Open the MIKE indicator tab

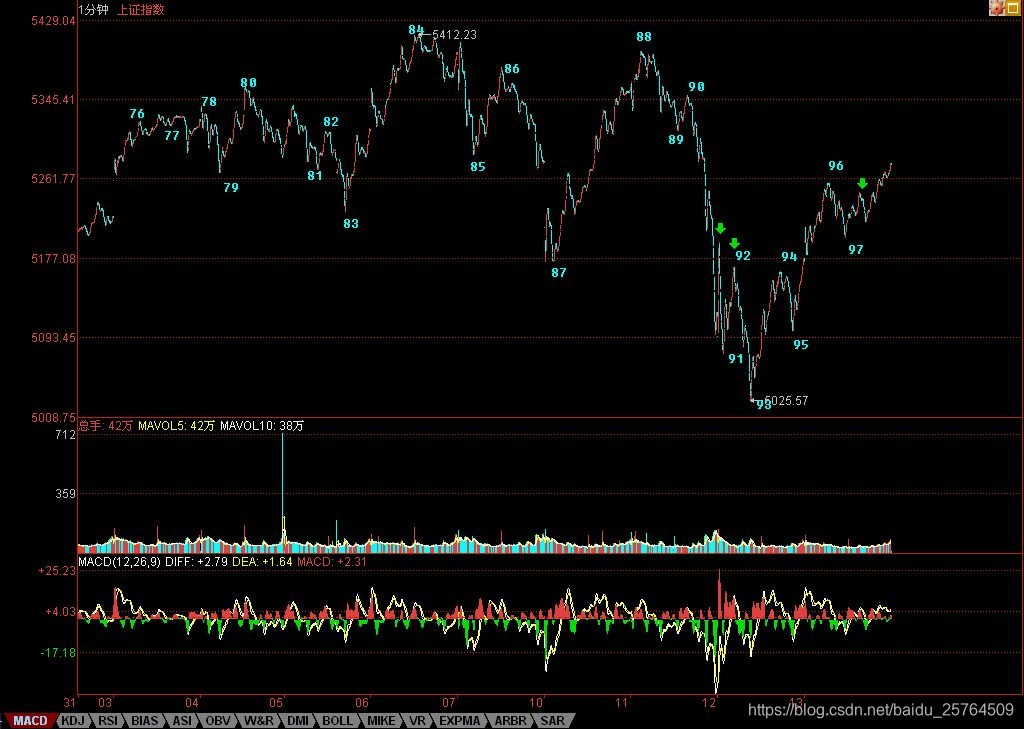tap(381, 721)
